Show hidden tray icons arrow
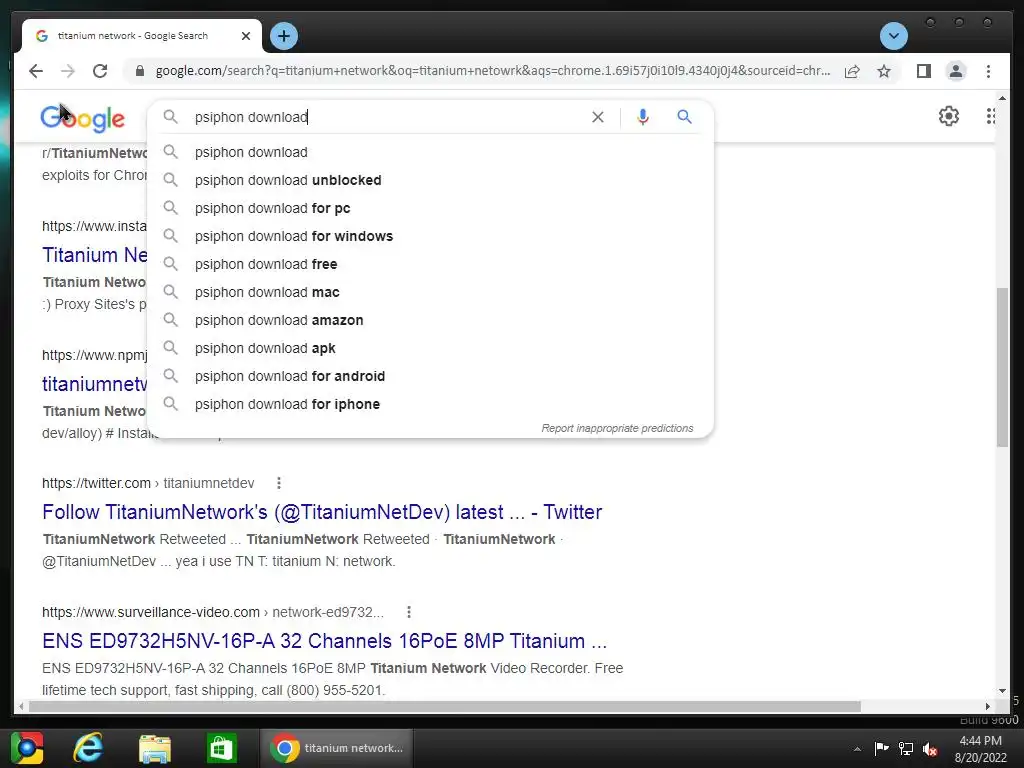The width and height of the screenshot is (1024, 768). pyautogui.click(x=857, y=749)
